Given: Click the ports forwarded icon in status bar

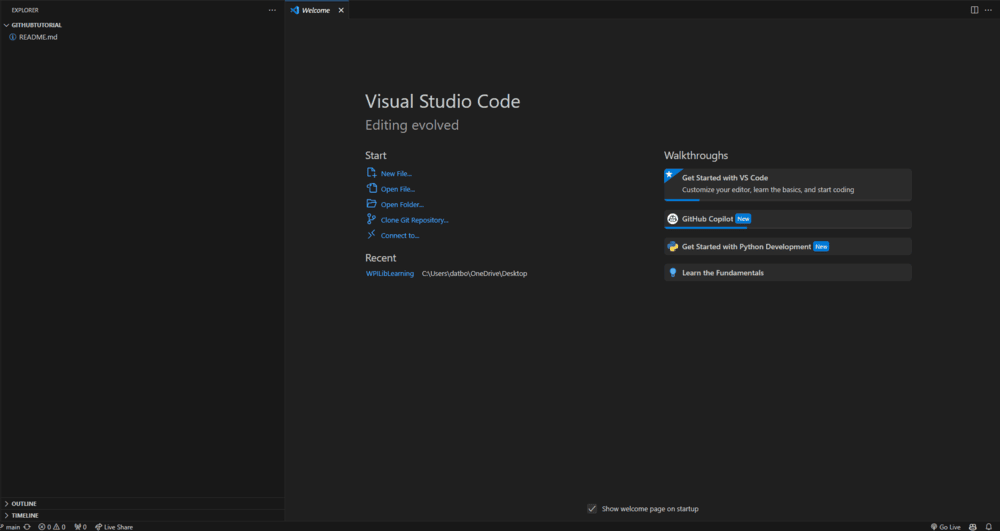Looking at the screenshot, I should click(78, 527).
